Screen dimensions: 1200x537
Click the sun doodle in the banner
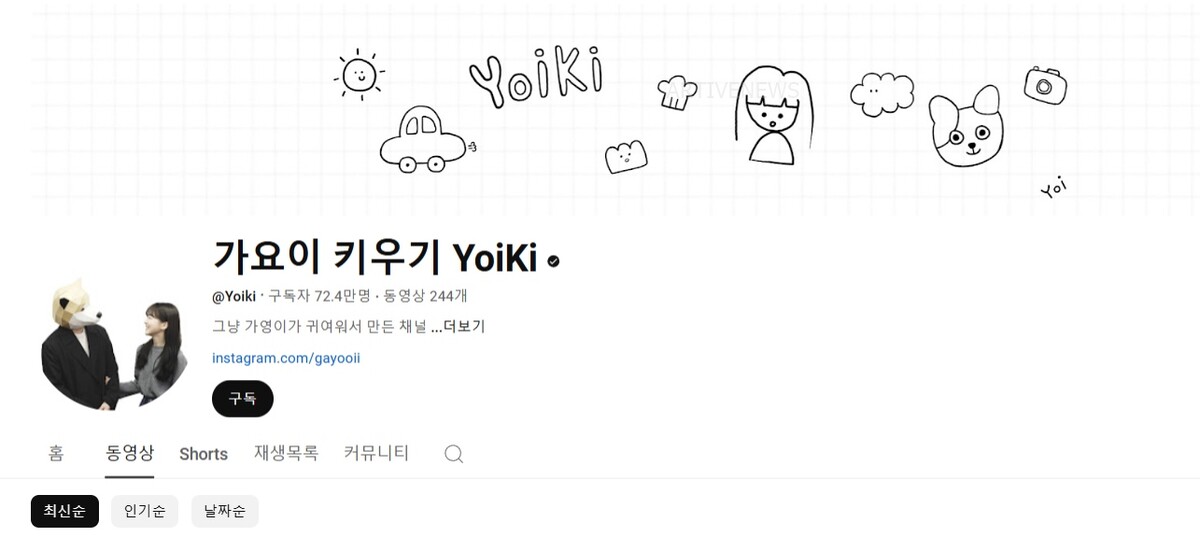(359, 74)
